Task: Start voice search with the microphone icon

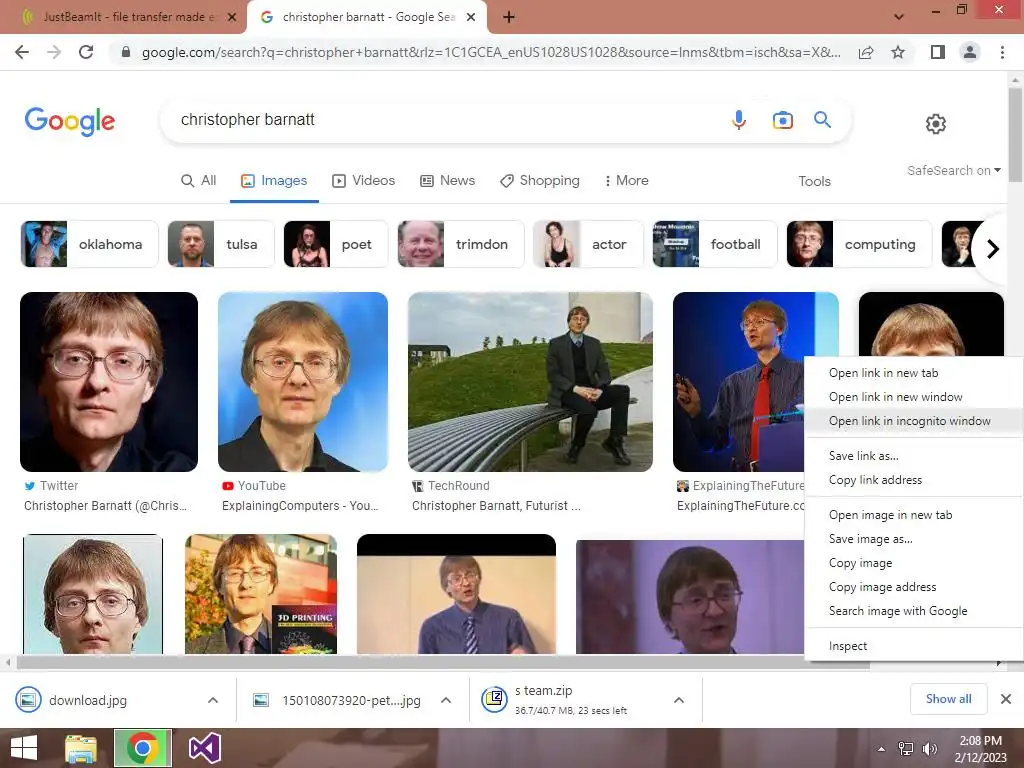Action: click(x=739, y=120)
